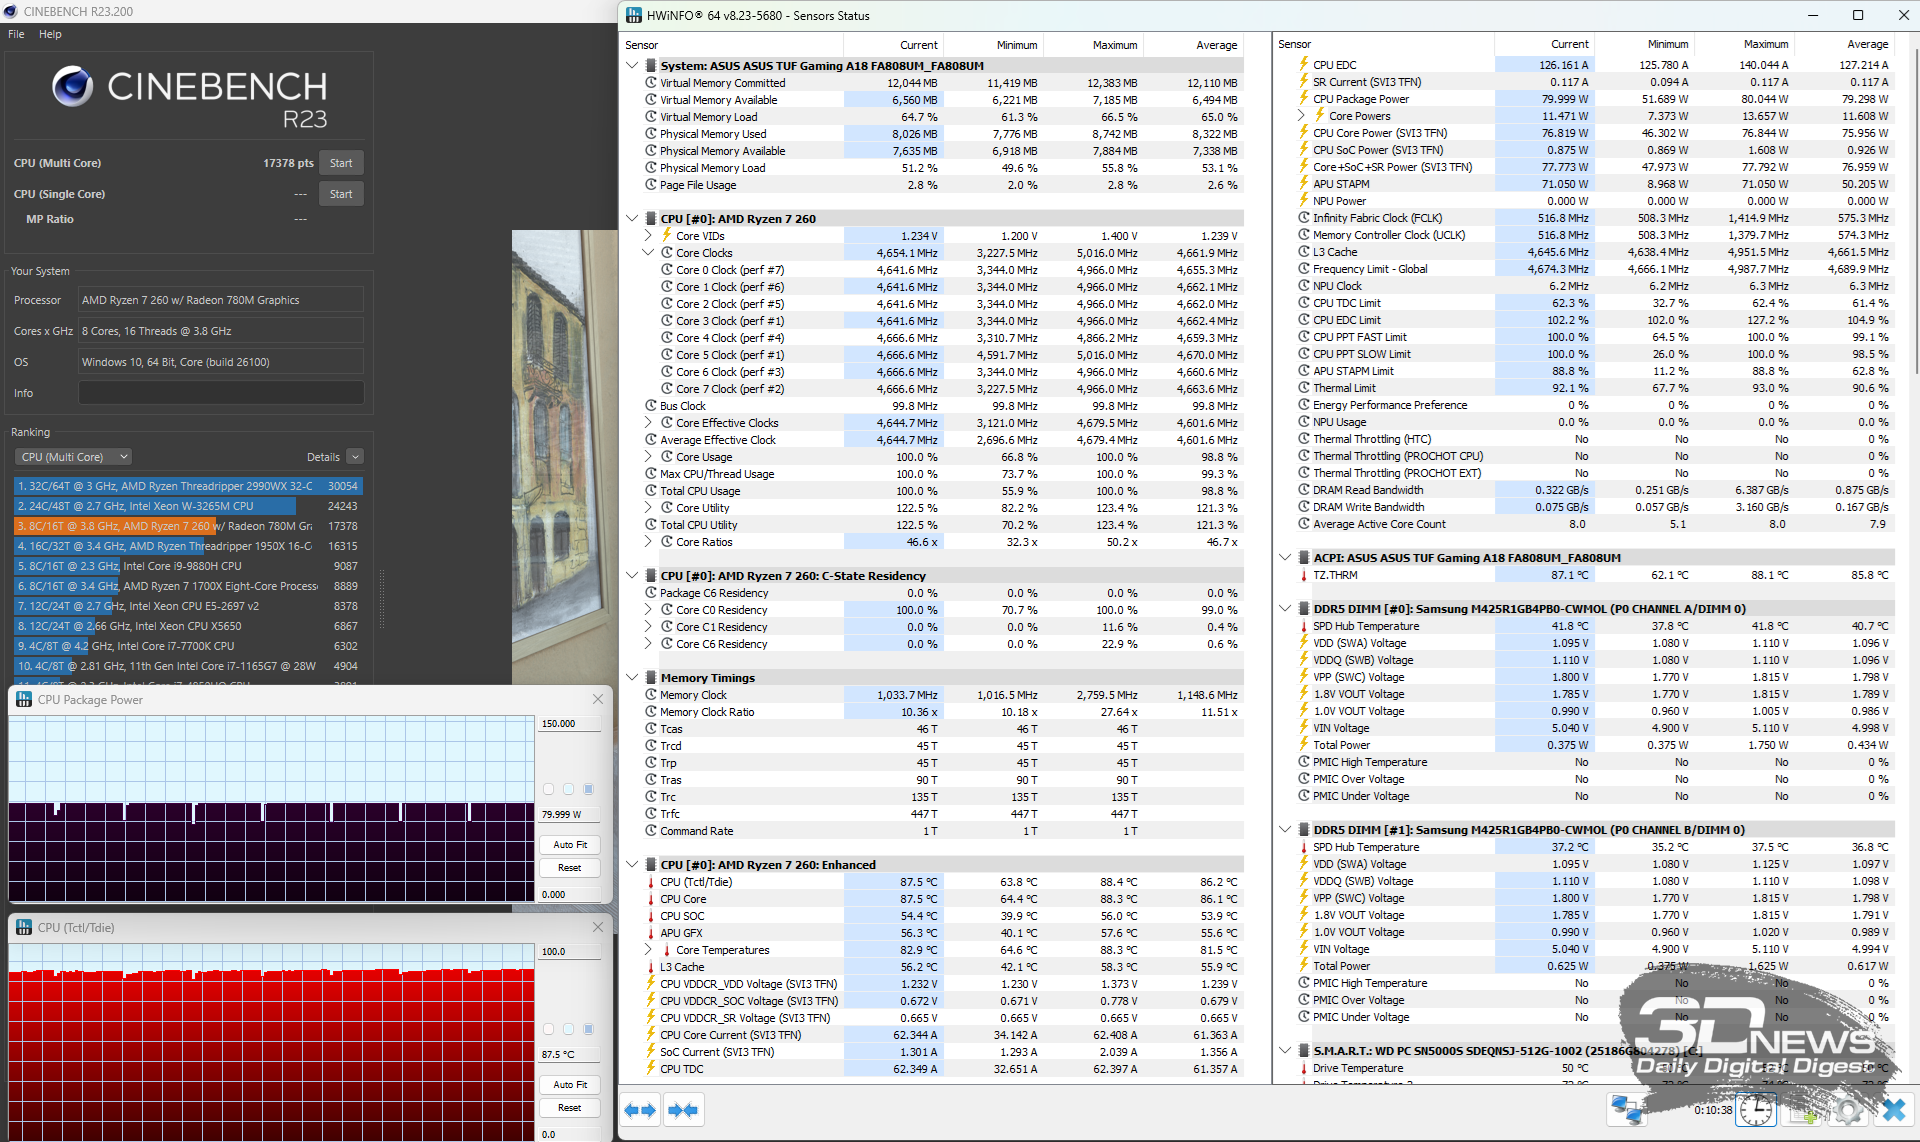Expand the Core VIDs row
The height and width of the screenshot is (1142, 1920).
click(648, 236)
